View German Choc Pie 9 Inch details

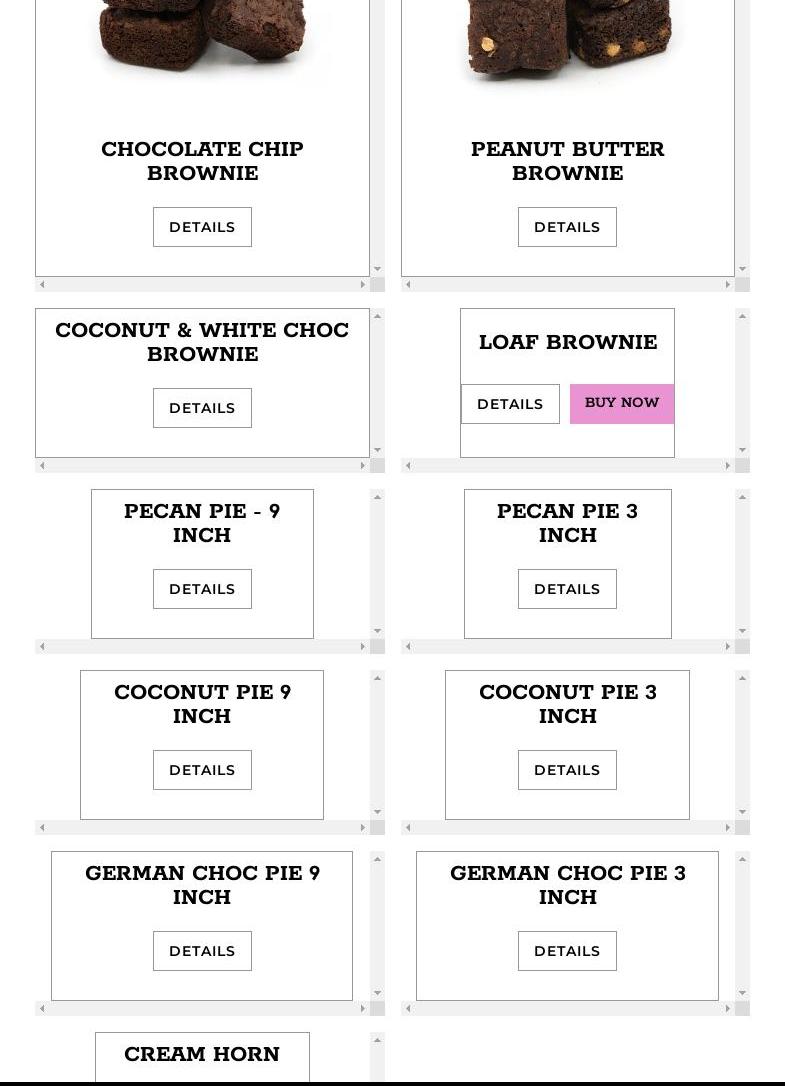pyautogui.click(x=202, y=951)
